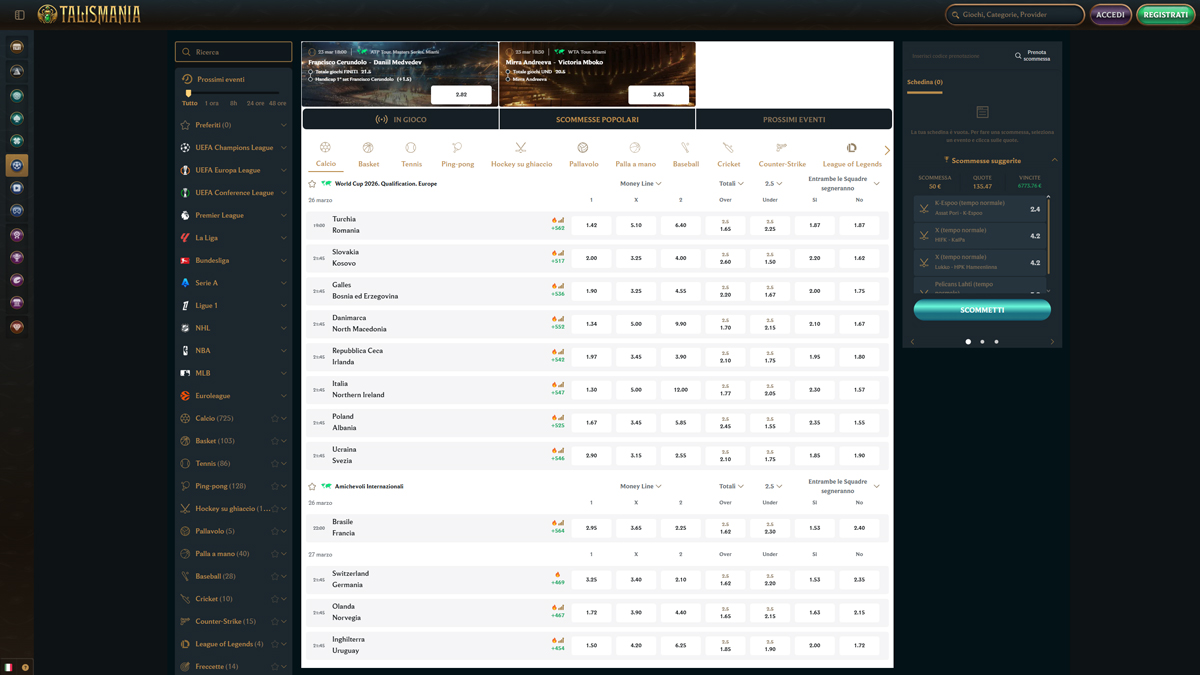Switch to the Prossimi Eventi tab
1200x675 pixels.
tap(794, 120)
